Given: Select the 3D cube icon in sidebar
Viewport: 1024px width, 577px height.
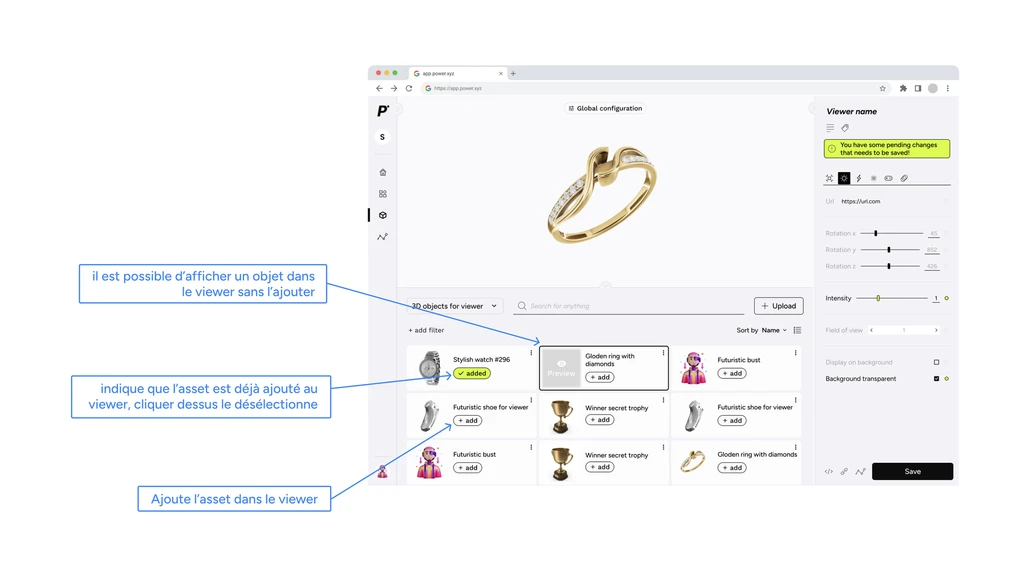Looking at the screenshot, I should (382, 215).
